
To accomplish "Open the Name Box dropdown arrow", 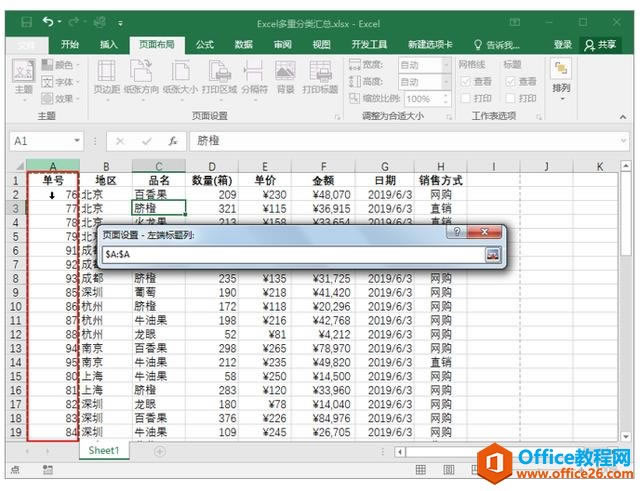I will 77,141.
